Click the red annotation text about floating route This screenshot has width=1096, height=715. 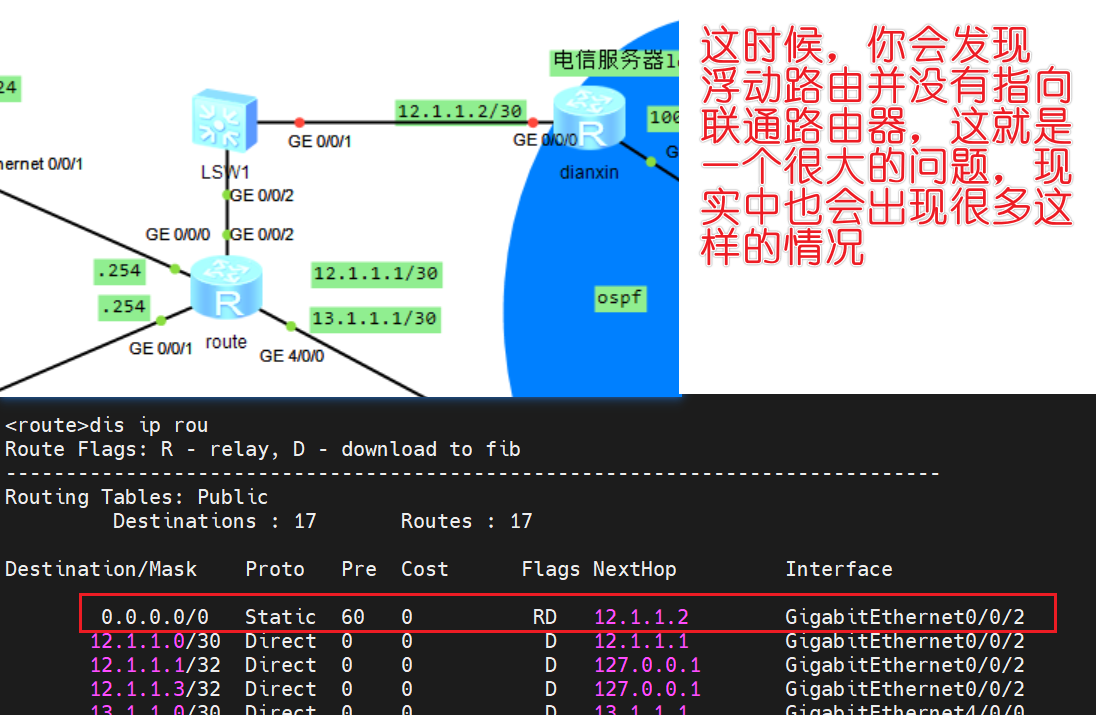click(886, 146)
